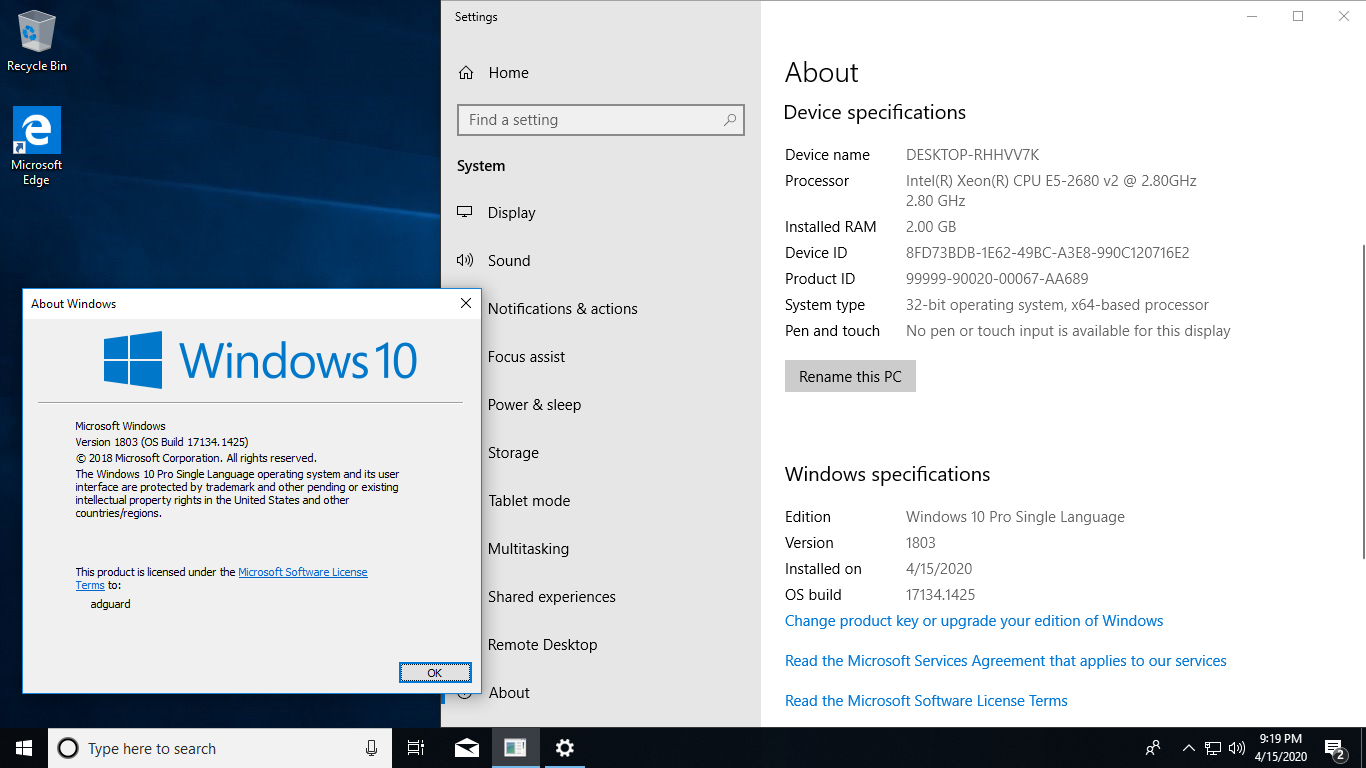The width and height of the screenshot is (1366, 768).
Task: Go to Shared experiences settings
Action: (x=552, y=597)
